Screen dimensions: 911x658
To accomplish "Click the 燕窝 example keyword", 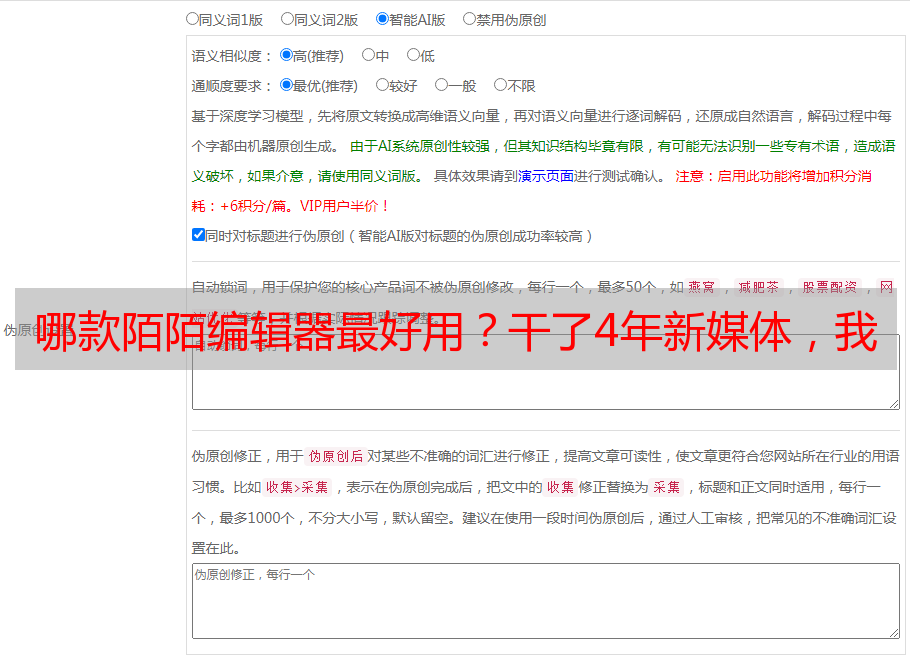I will 701,287.
